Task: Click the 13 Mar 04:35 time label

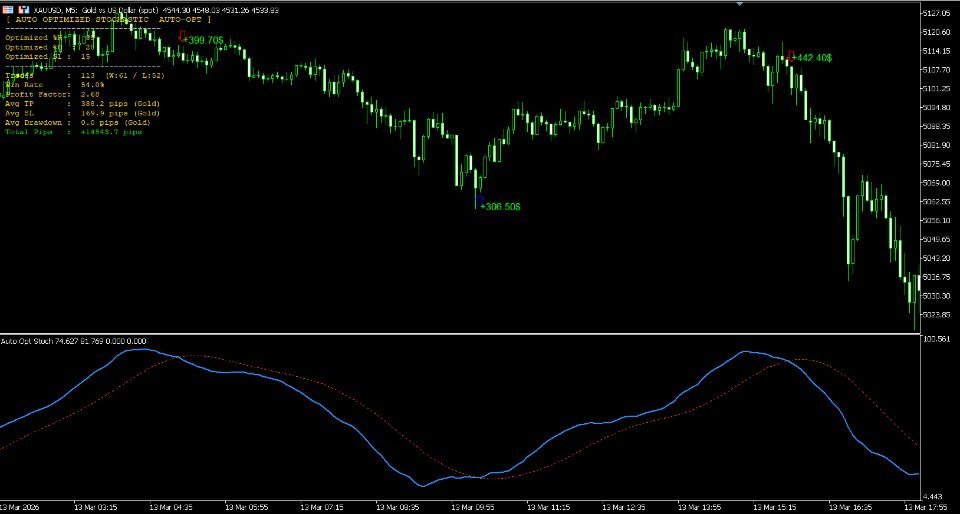Action: coord(170,507)
